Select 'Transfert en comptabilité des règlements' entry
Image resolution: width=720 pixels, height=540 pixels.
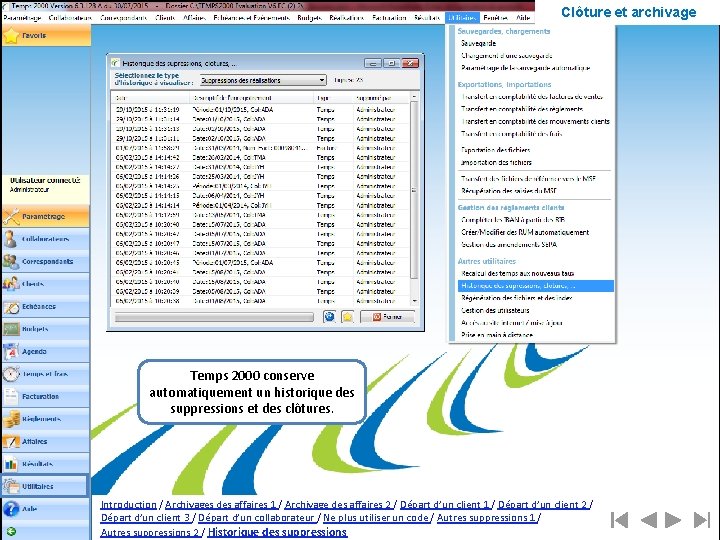522,109
